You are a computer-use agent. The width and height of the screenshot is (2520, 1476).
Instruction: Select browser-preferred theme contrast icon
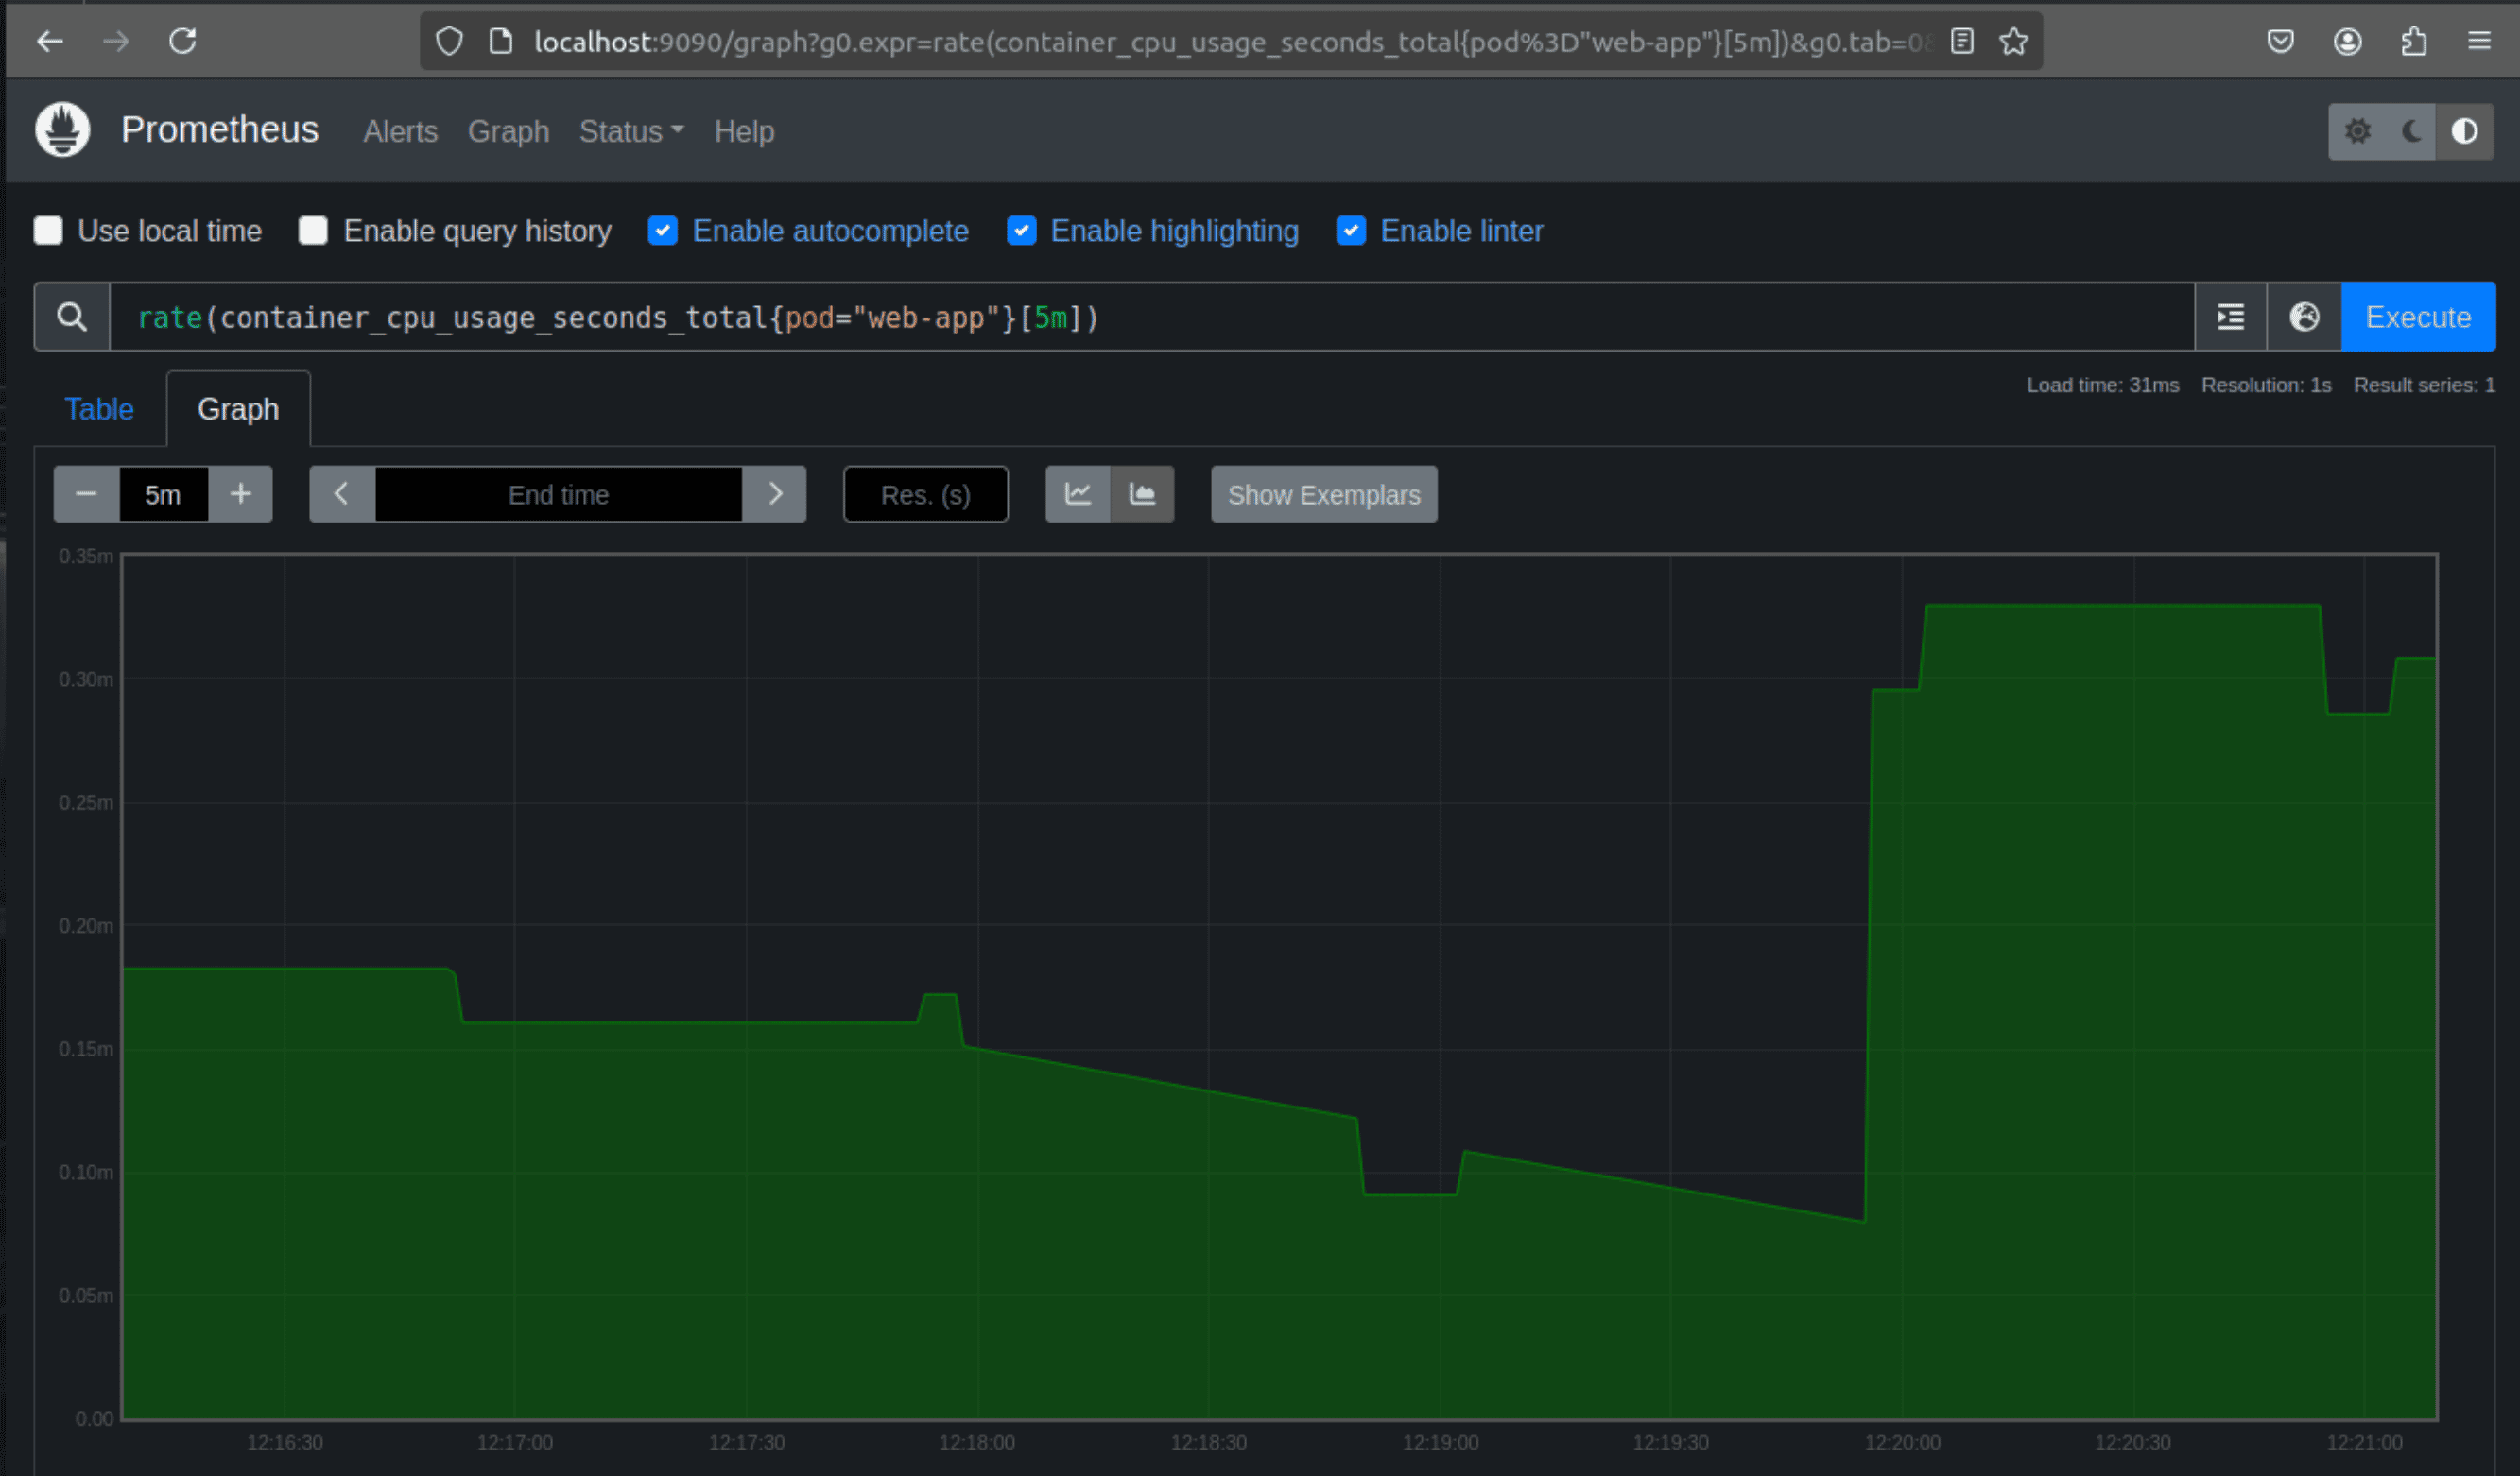click(2465, 131)
